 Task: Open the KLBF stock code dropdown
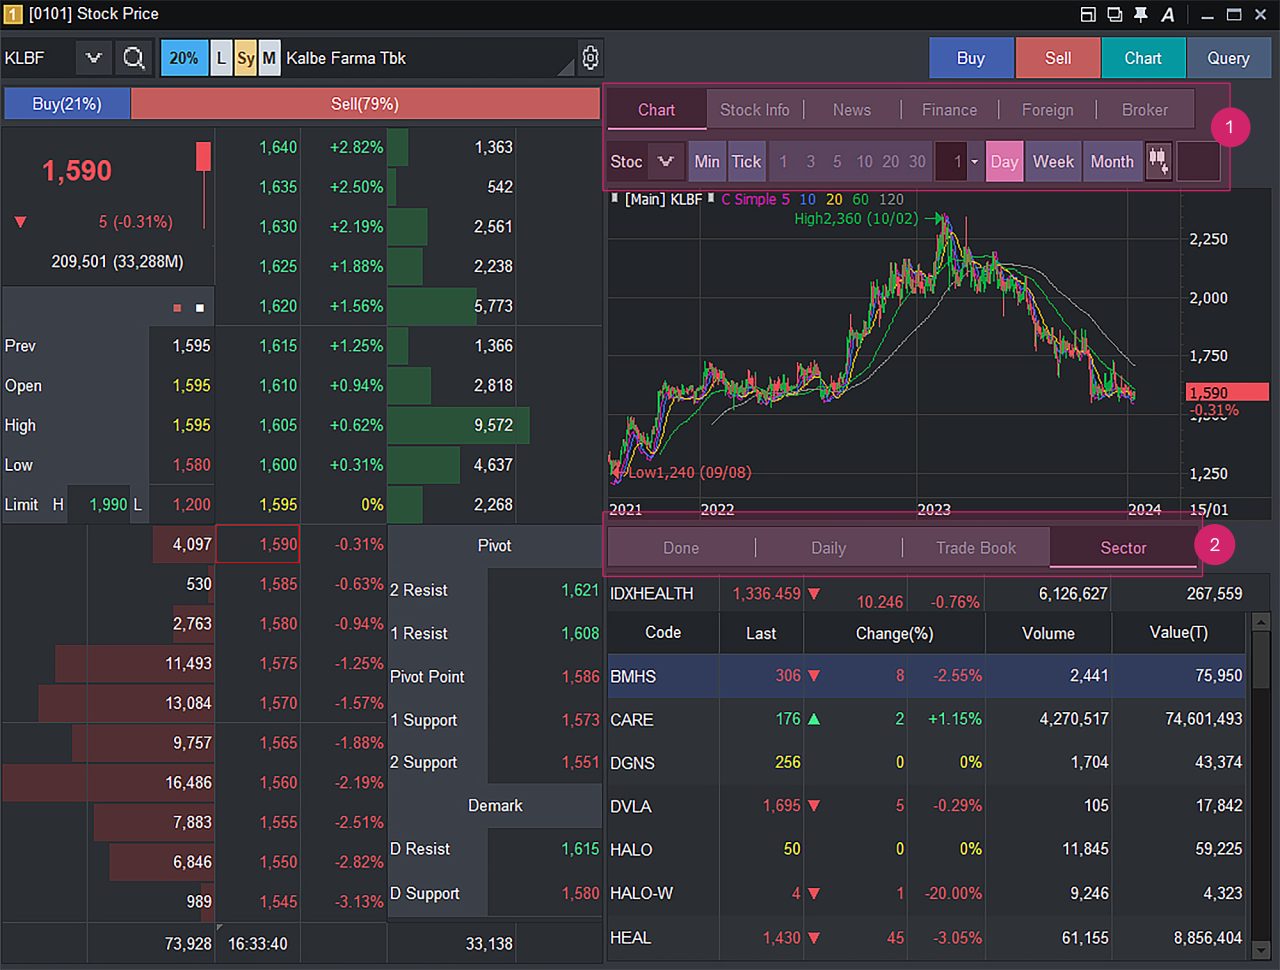coord(94,58)
